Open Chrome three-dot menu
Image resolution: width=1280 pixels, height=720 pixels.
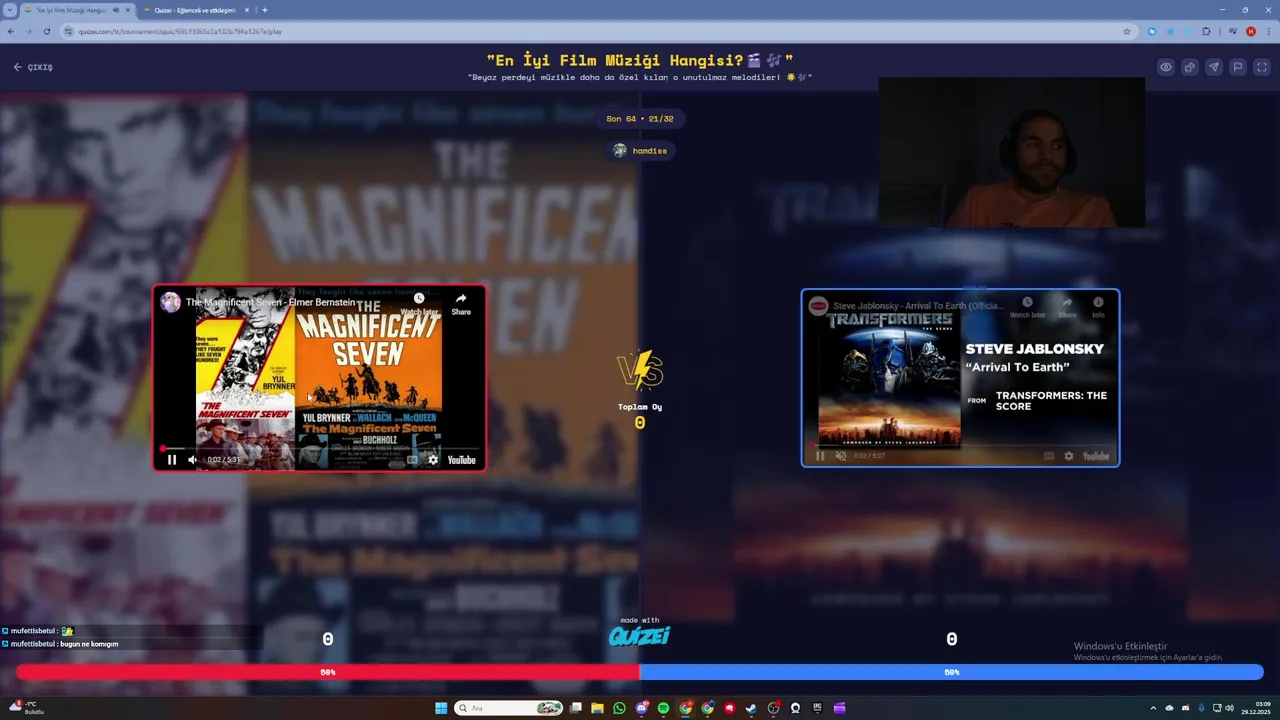[1268, 31]
